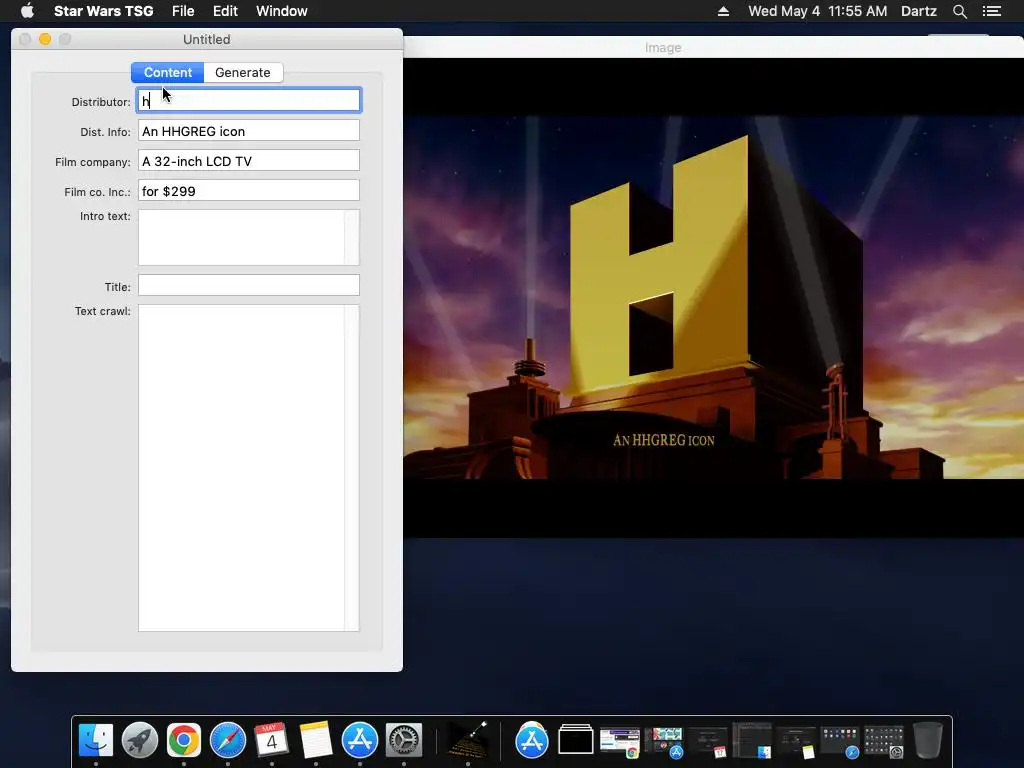This screenshot has height=768, width=1024.
Task: Open the Trash in the Dock
Action: click(x=927, y=741)
